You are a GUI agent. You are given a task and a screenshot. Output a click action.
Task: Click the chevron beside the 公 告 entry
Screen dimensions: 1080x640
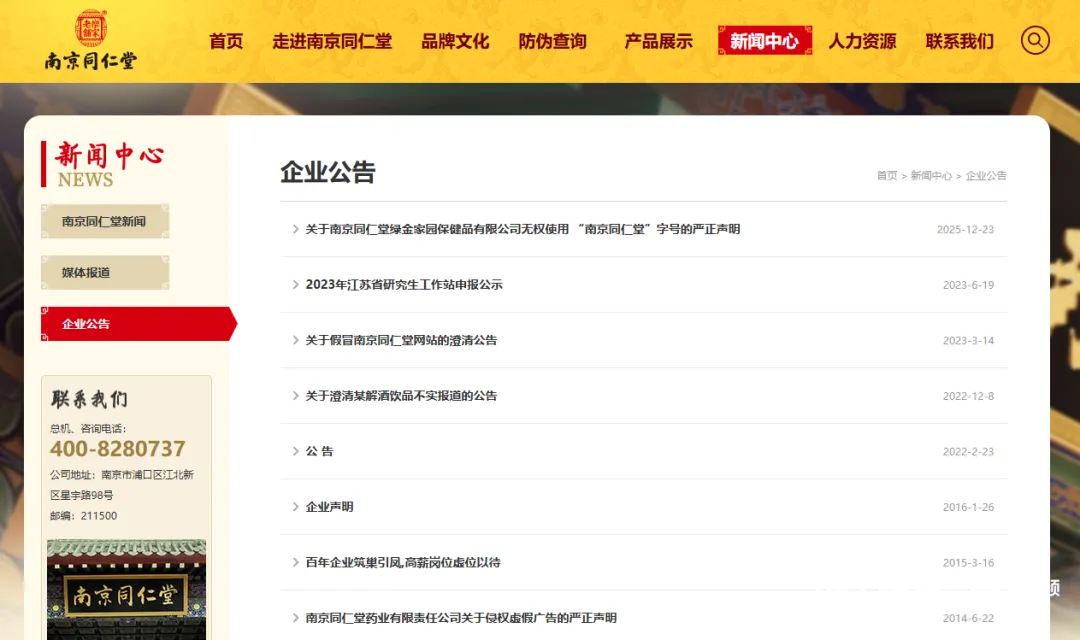(x=295, y=451)
